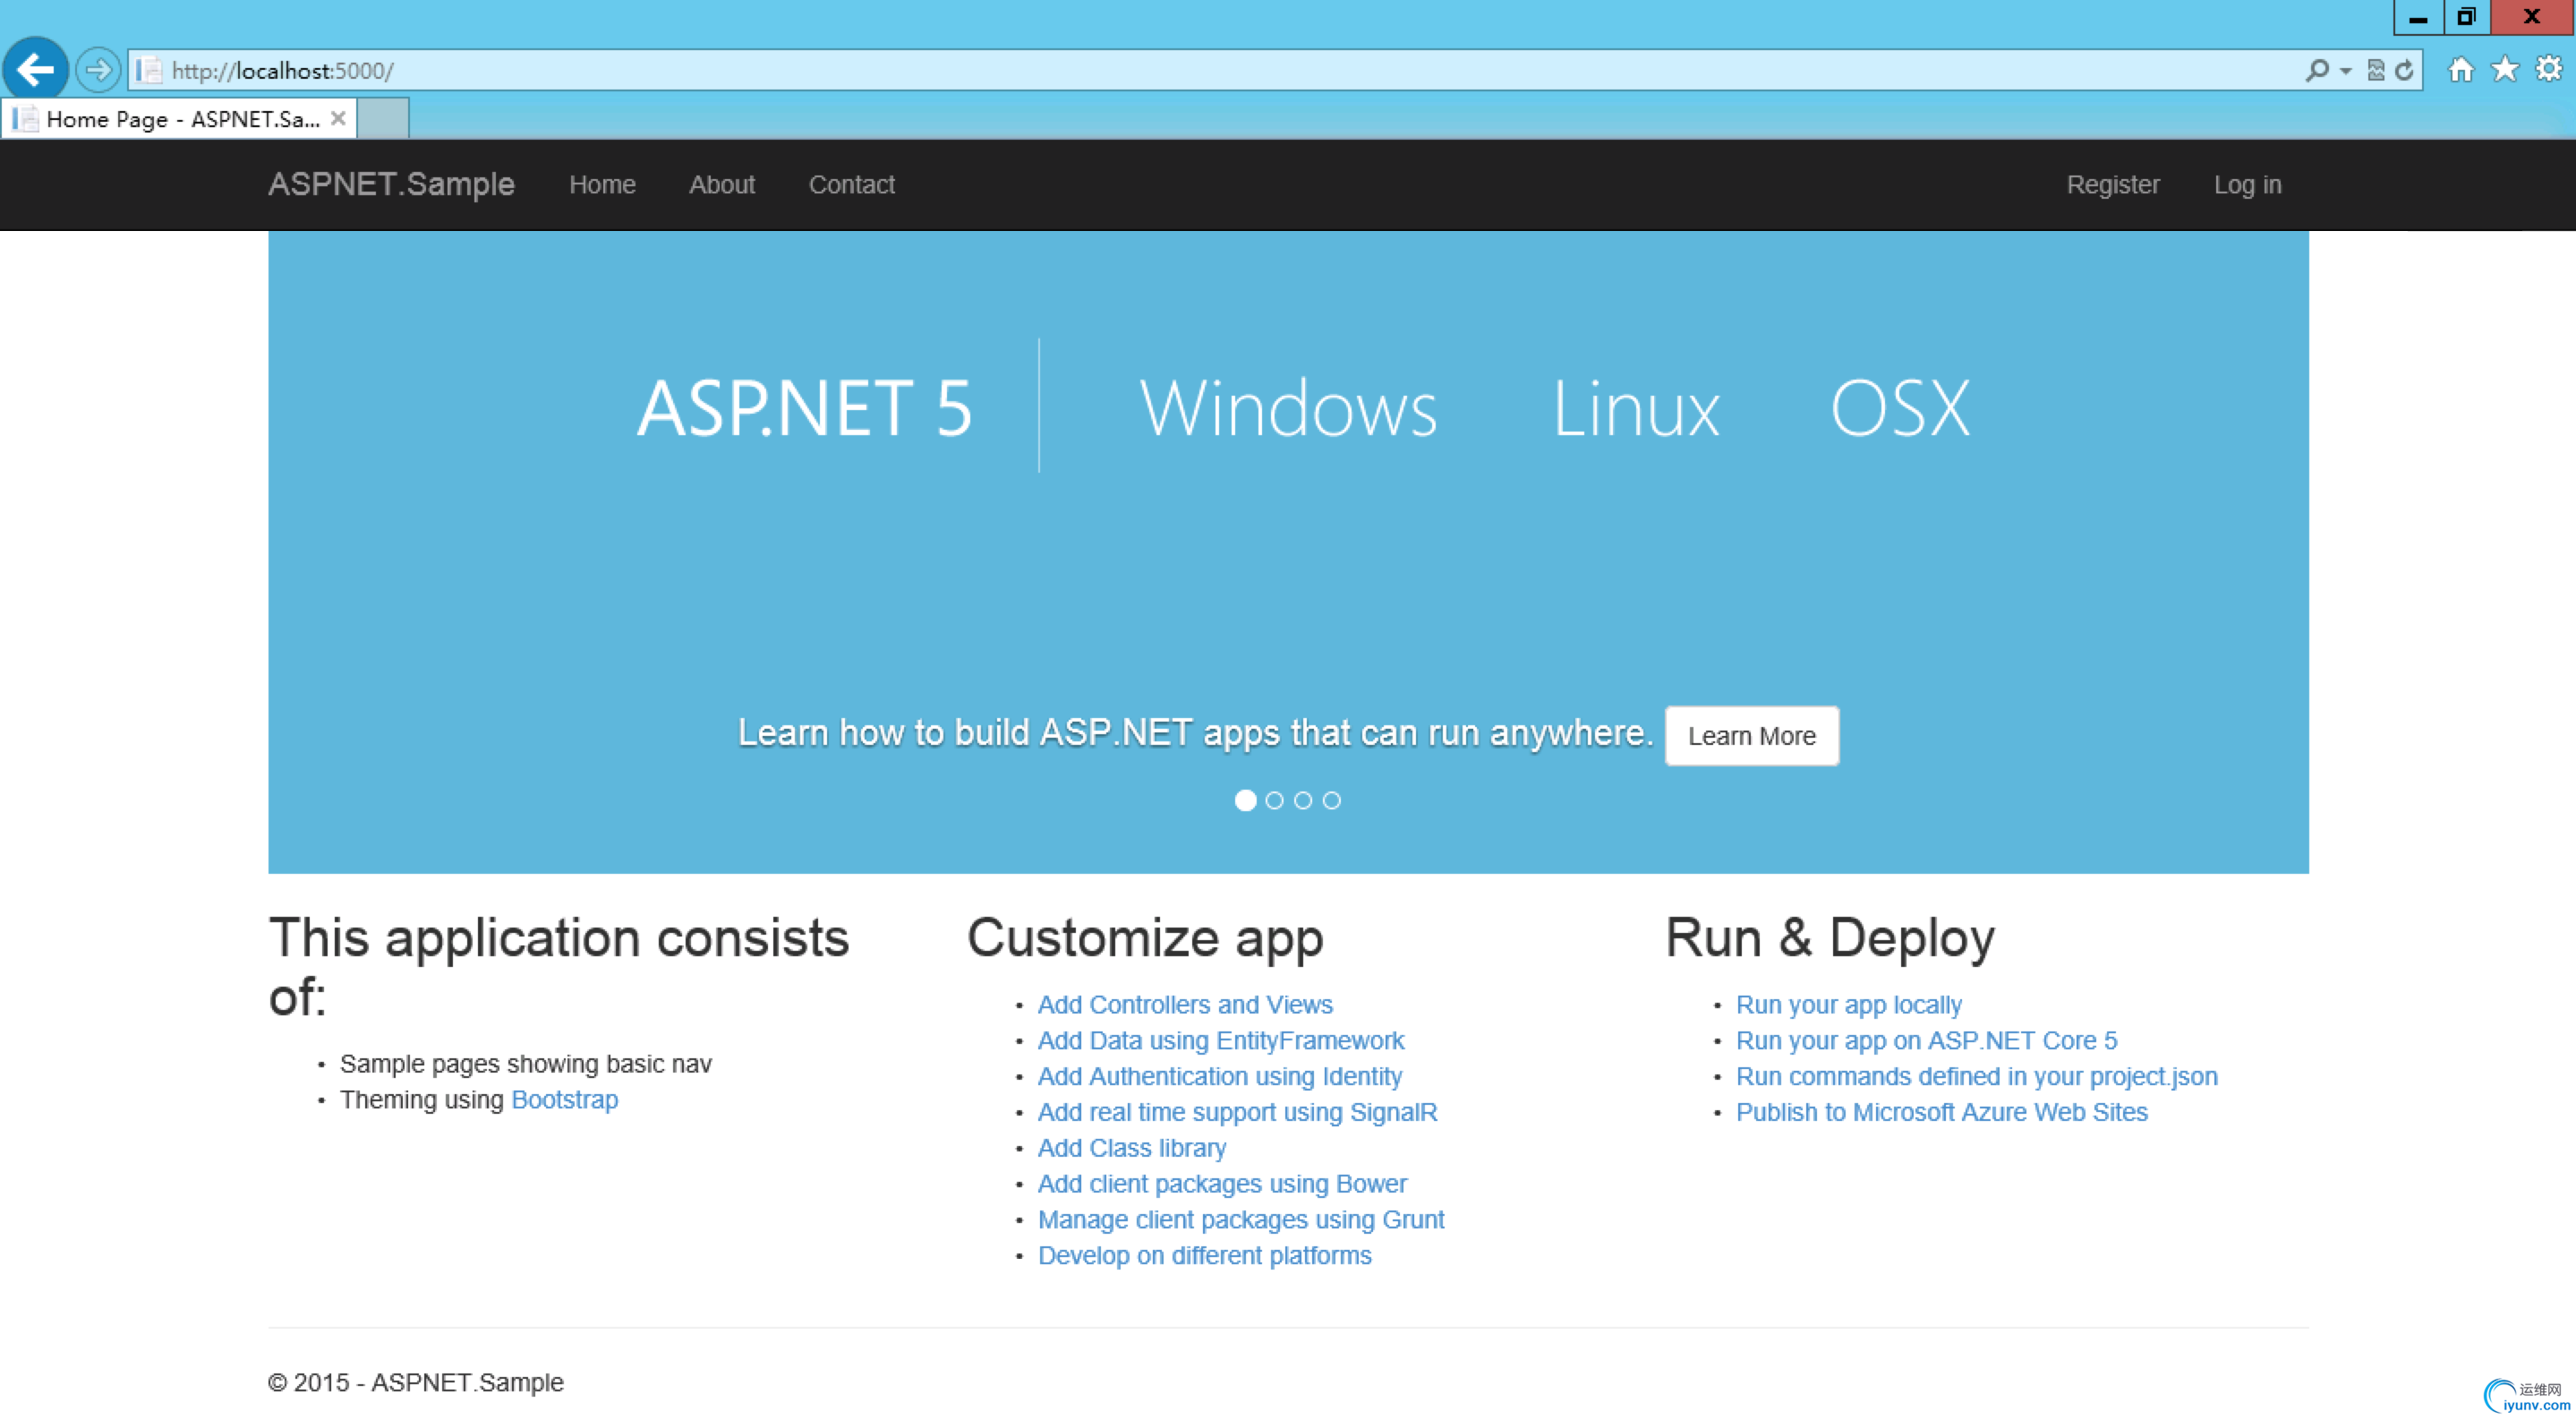
Task: Click the browser back arrow button
Action: 35,70
